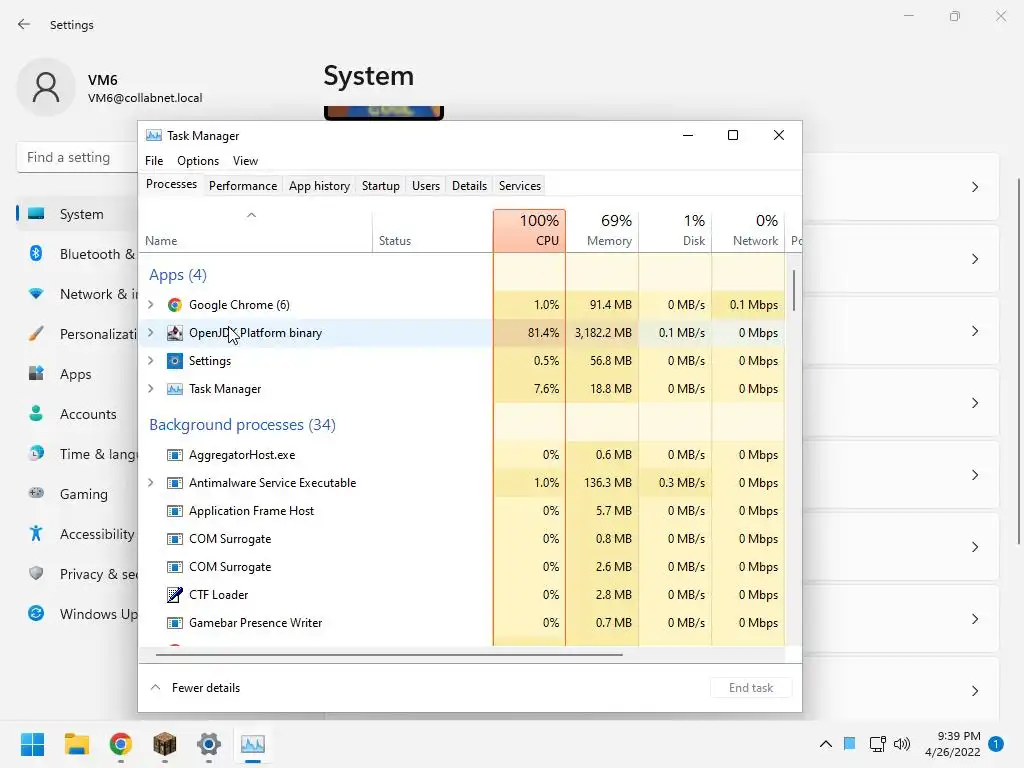Open Settings gear icon in taskbar
Viewport: 1024px width, 768px height.
pyautogui.click(x=209, y=744)
